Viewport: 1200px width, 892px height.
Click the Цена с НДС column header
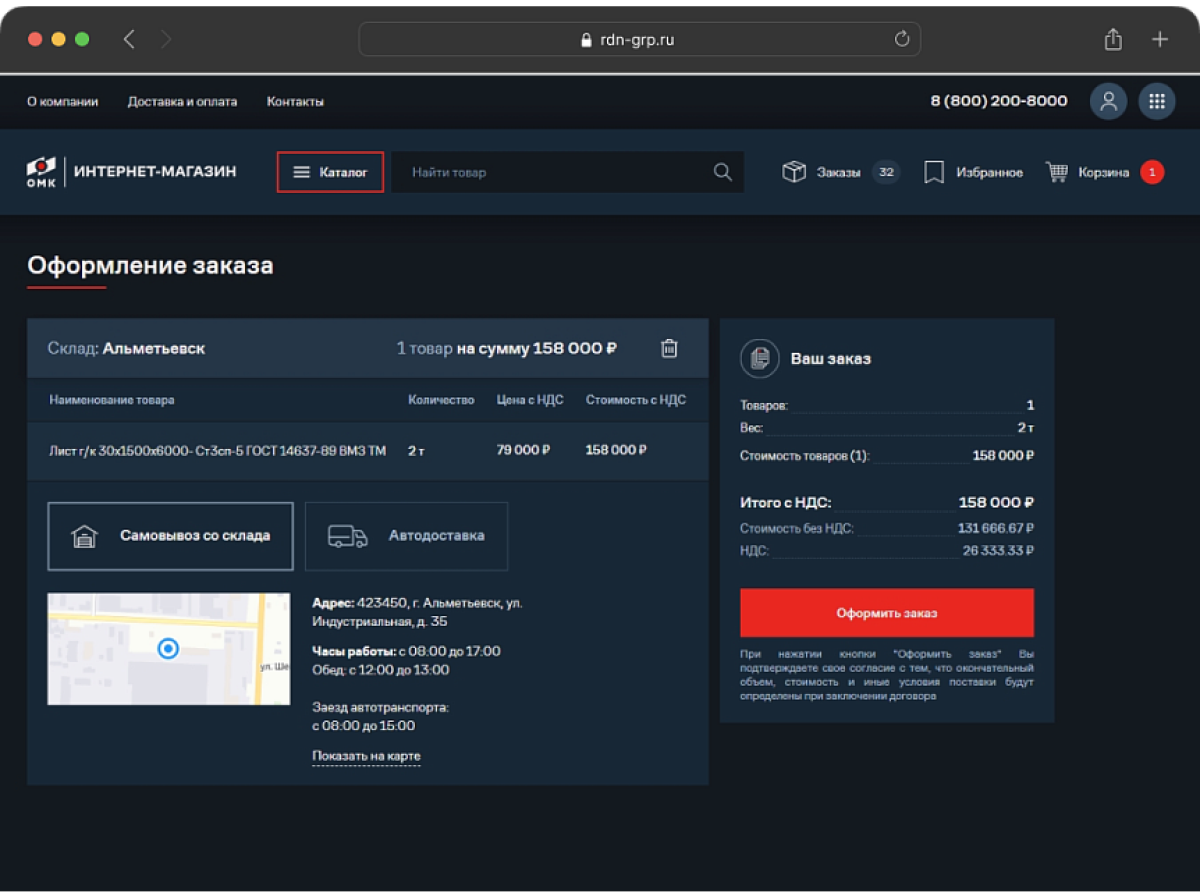click(530, 400)
